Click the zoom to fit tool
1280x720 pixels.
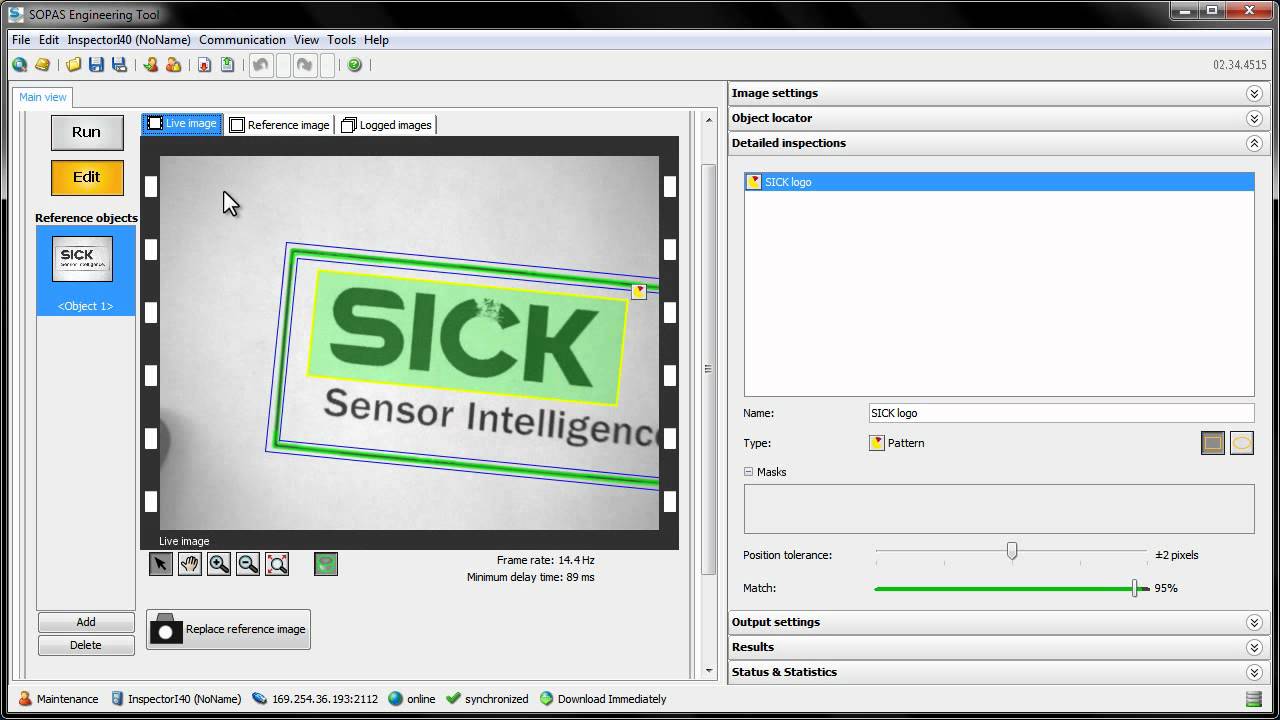(277, 564)
